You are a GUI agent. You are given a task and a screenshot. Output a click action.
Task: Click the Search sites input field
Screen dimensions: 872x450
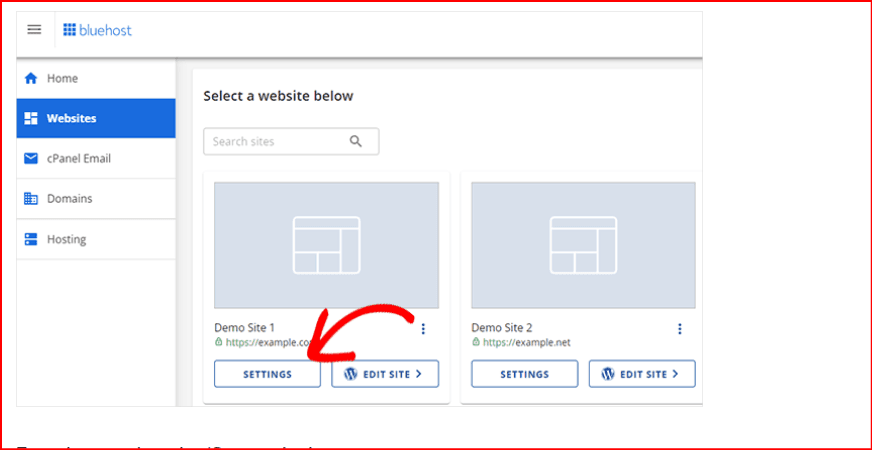(x=275, y=141)
